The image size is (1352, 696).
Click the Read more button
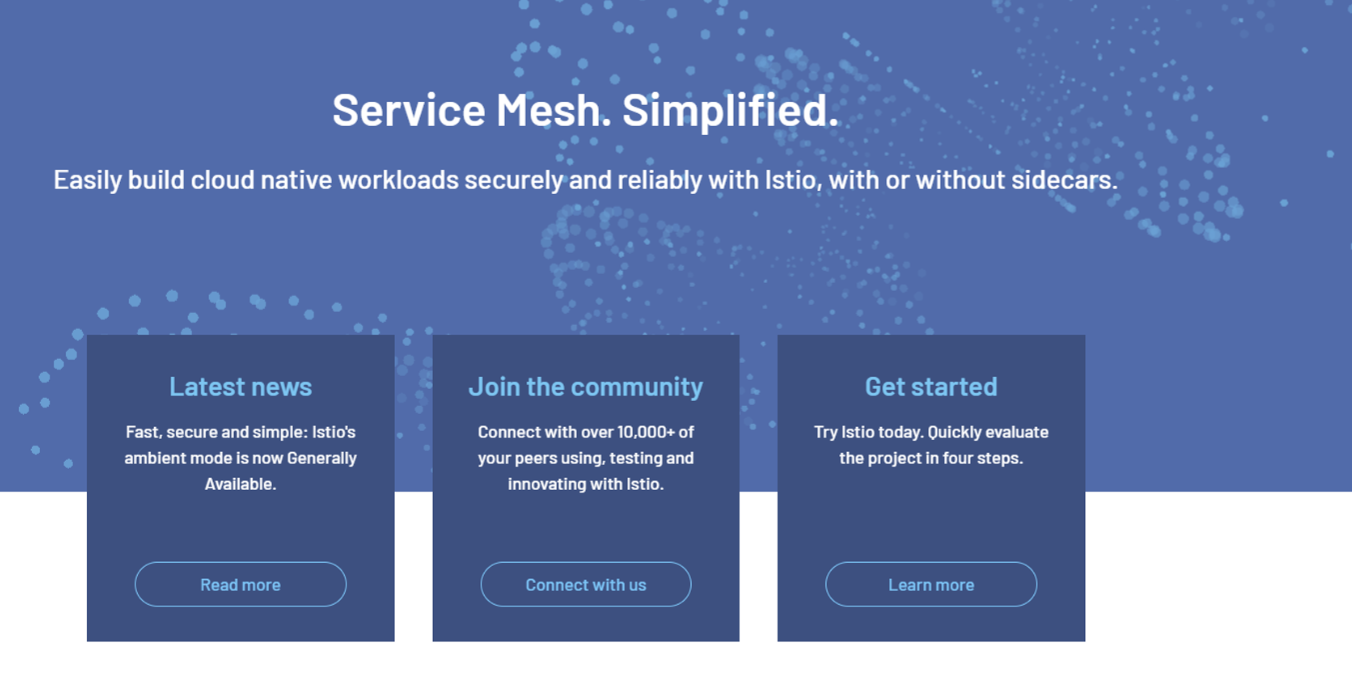(x=240, y=584)
